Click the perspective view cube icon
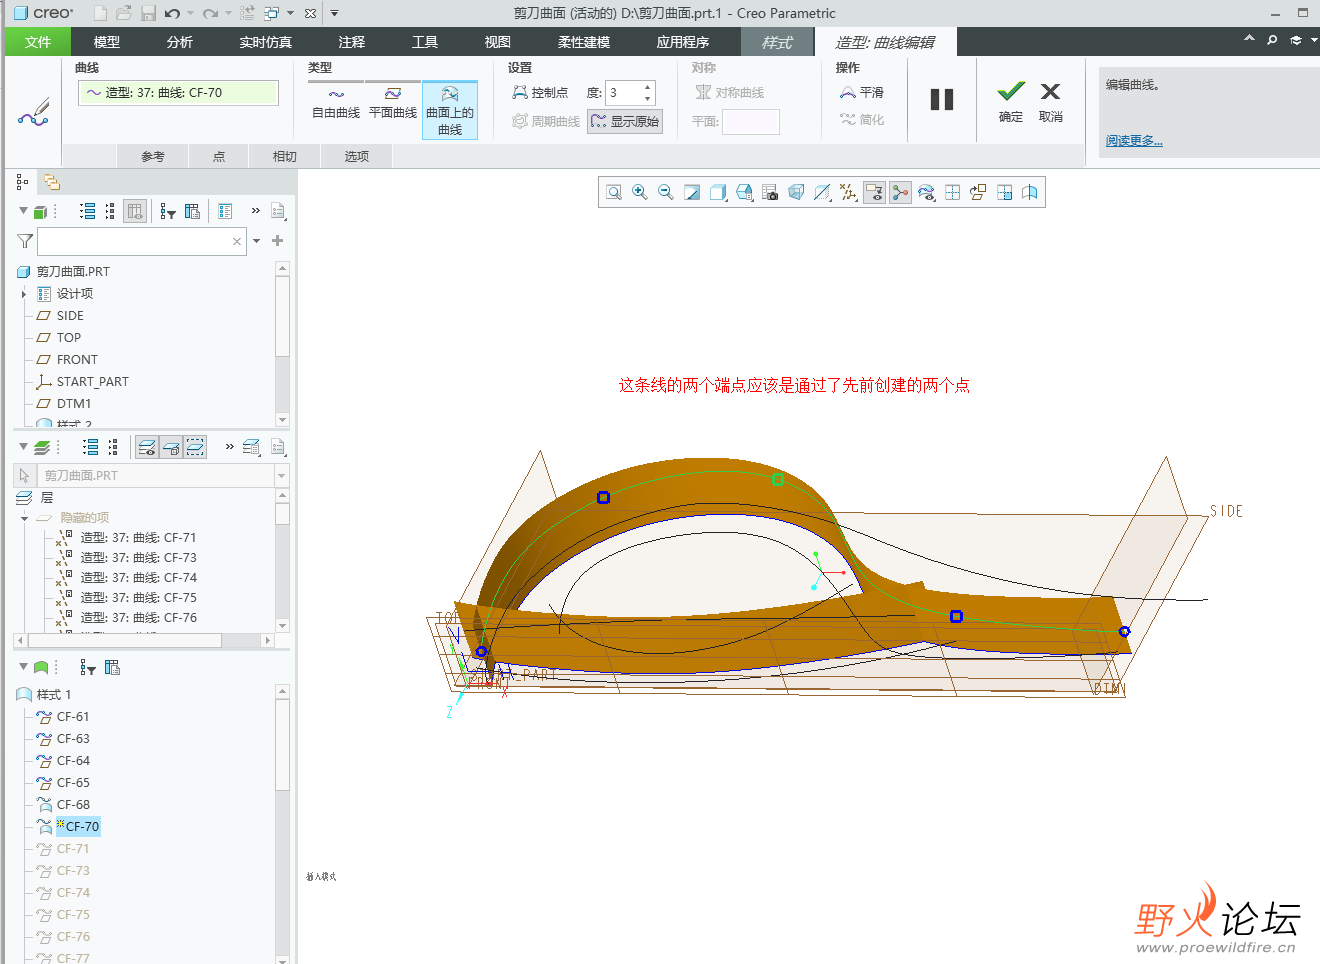This screenshot has width=1320, height=964. (x=796, y=192)
